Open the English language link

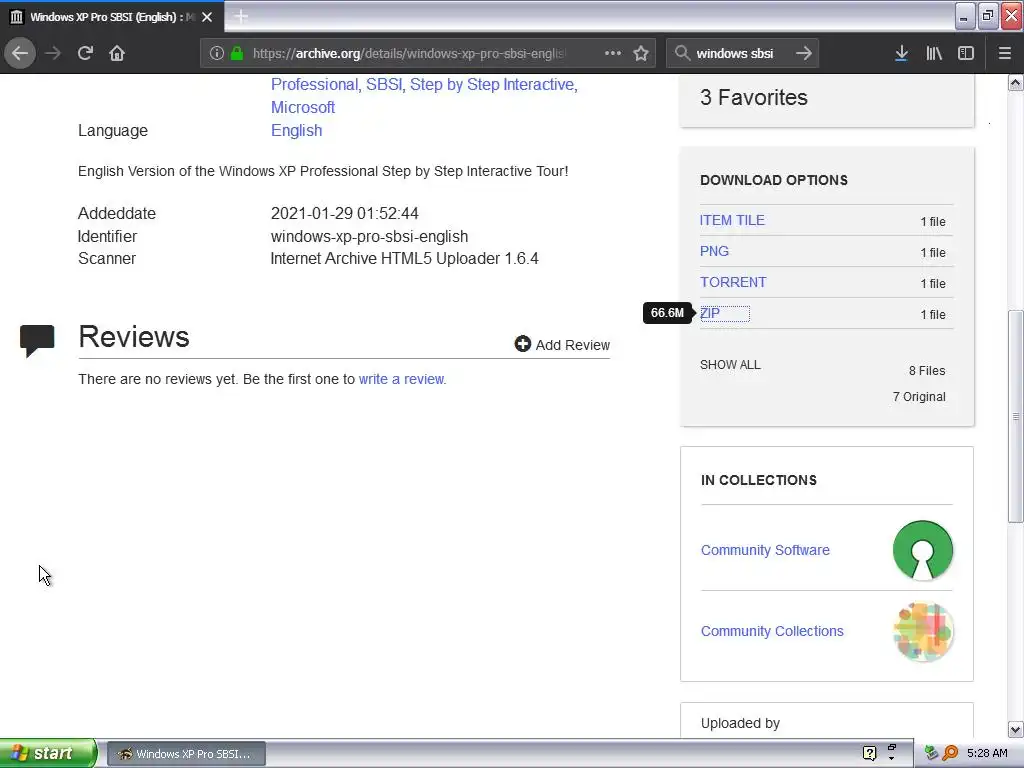[x=296, y=130]
